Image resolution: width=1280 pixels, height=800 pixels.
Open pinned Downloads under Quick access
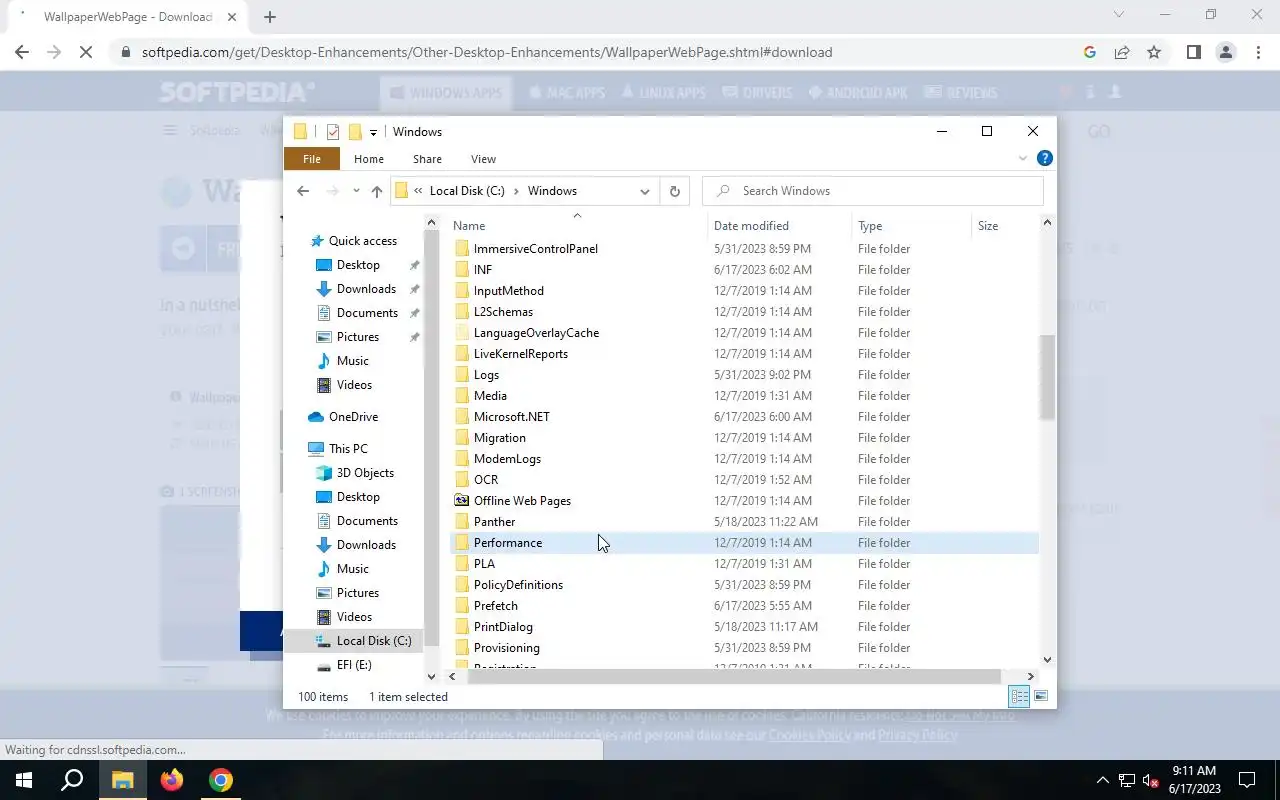[x=366, y=289]
